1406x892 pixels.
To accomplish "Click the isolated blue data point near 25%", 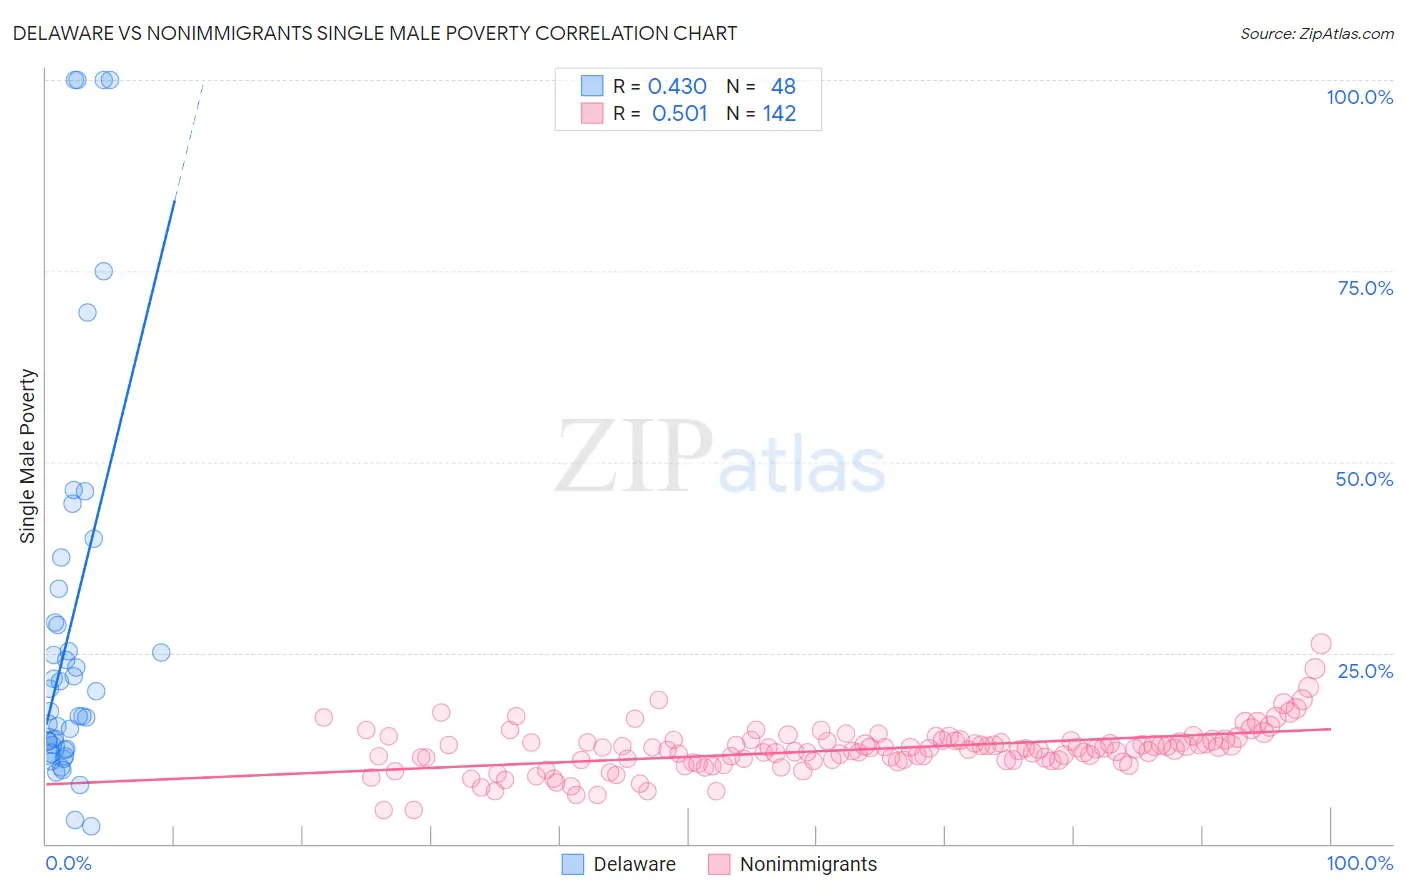I will coord(161,652).
